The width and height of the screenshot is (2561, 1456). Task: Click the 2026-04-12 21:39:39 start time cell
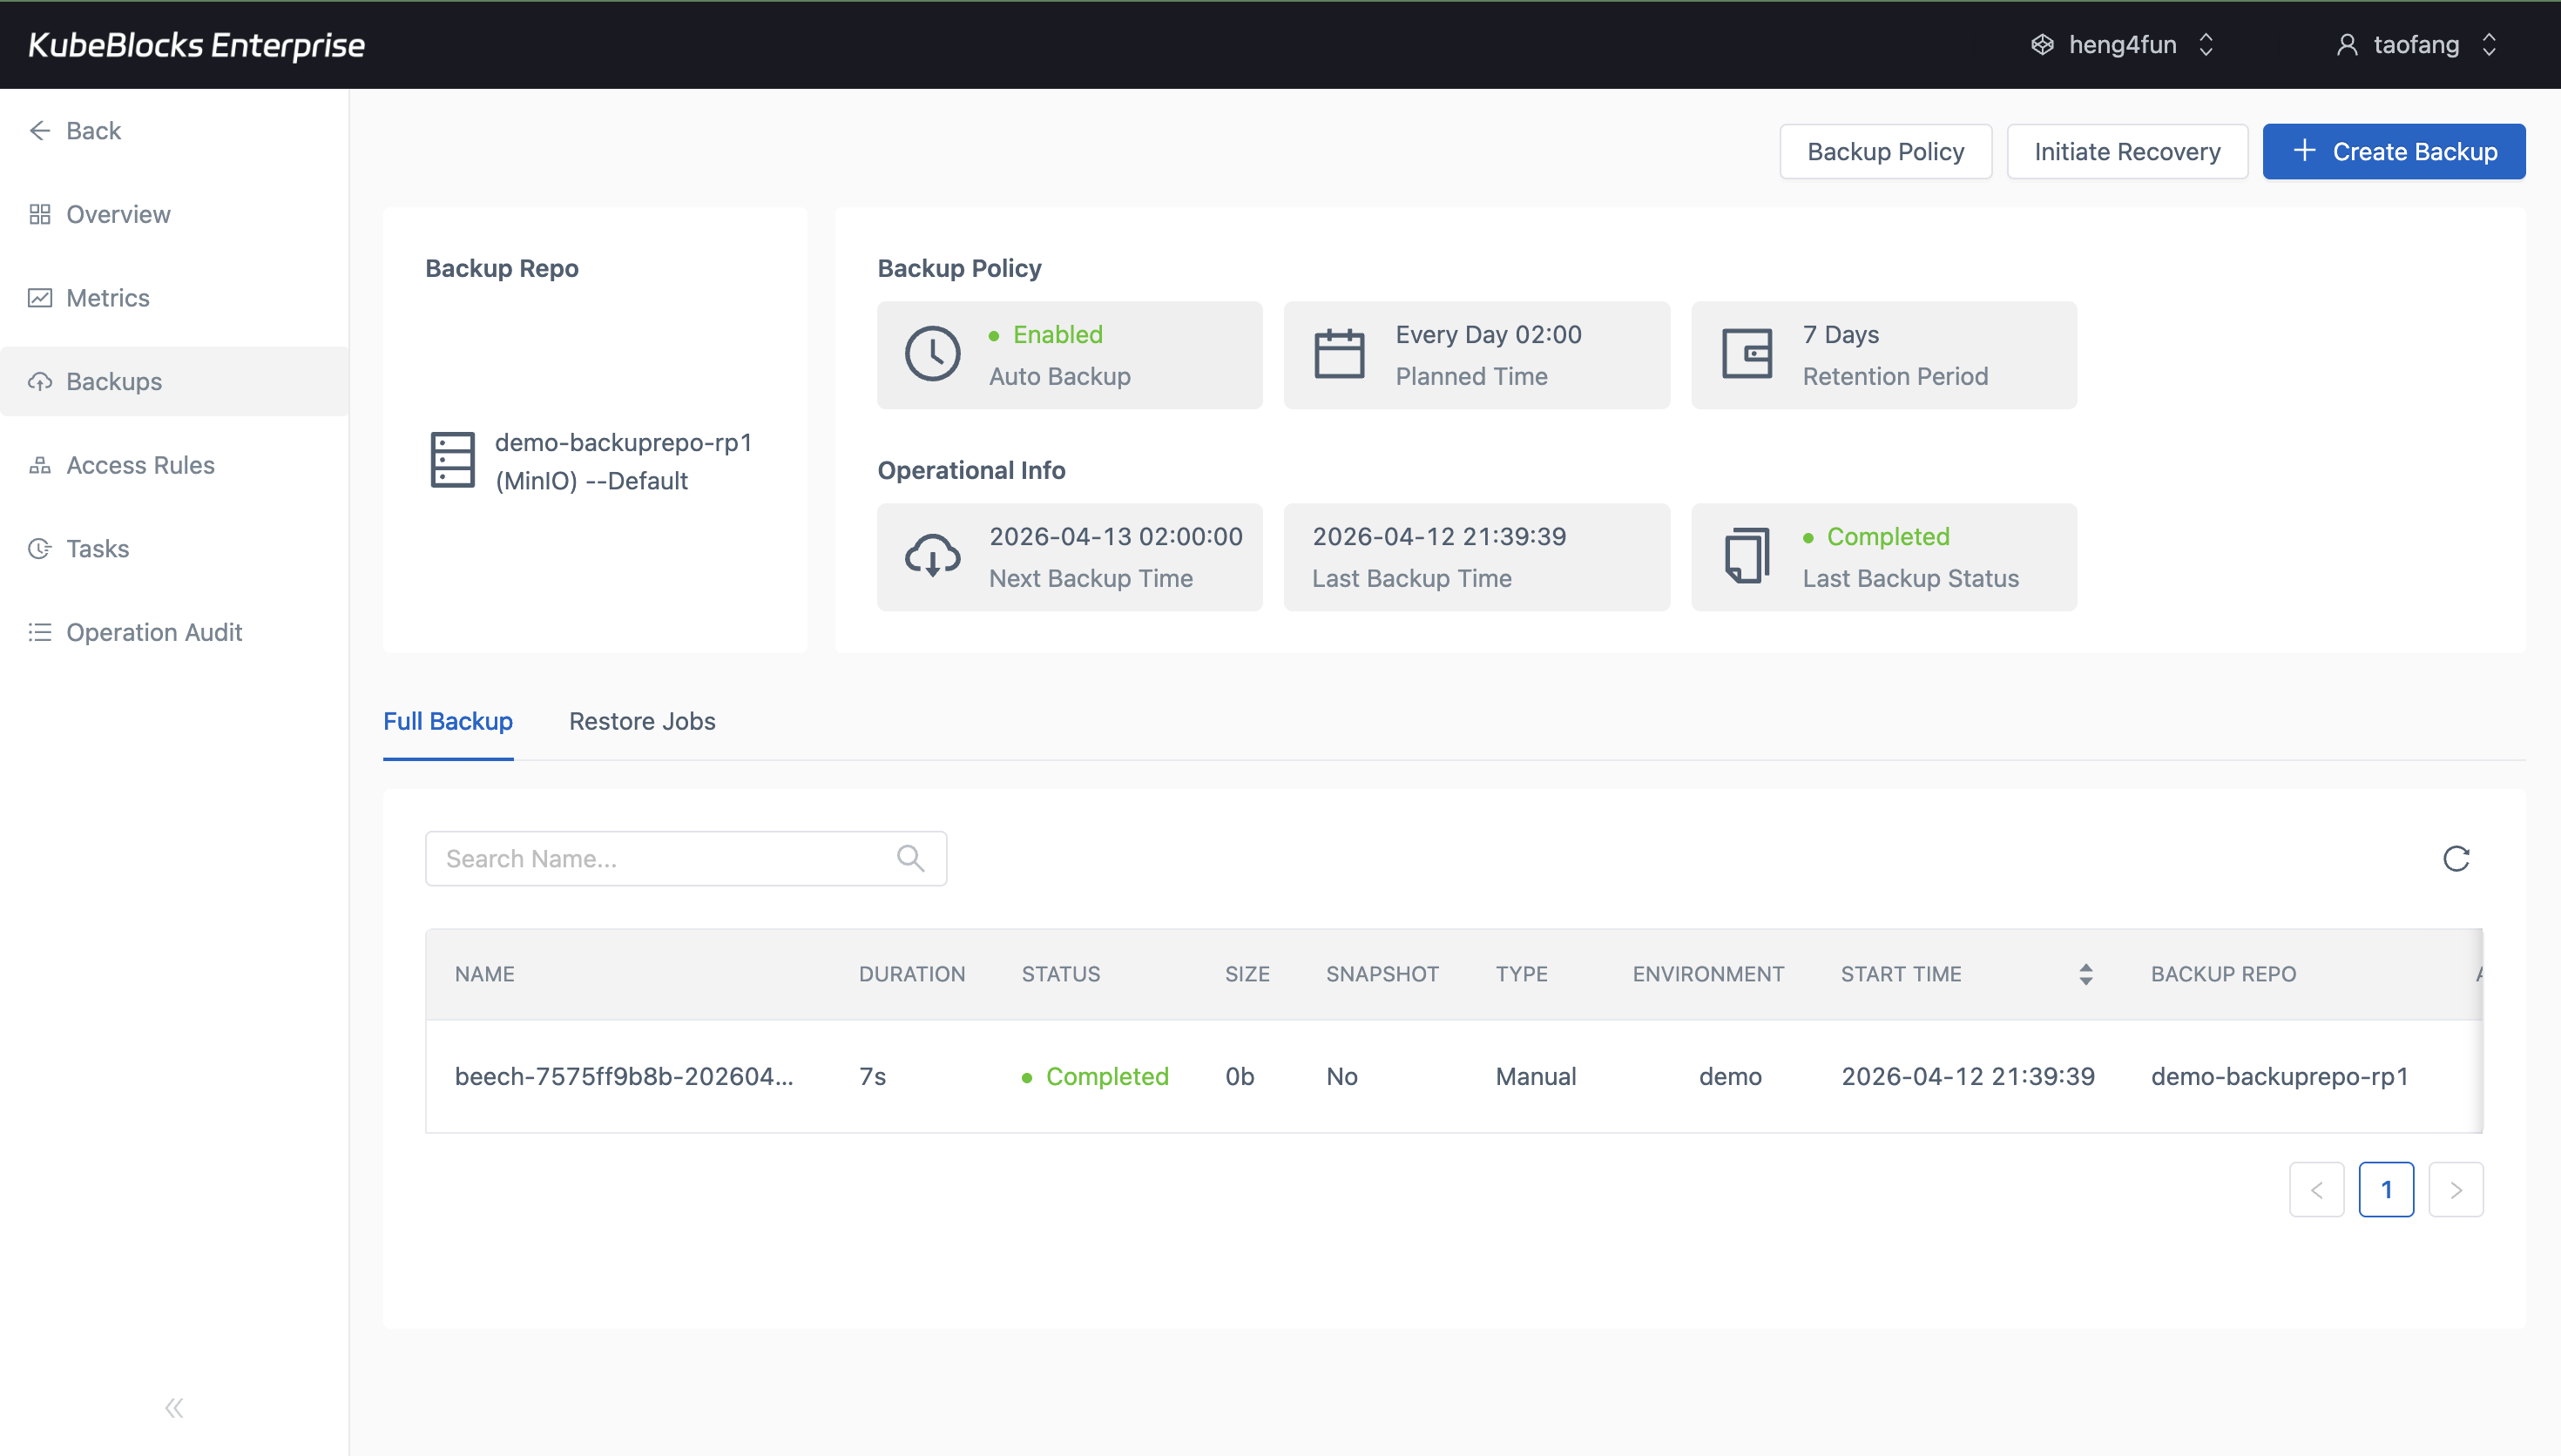coord(1967,1076)
